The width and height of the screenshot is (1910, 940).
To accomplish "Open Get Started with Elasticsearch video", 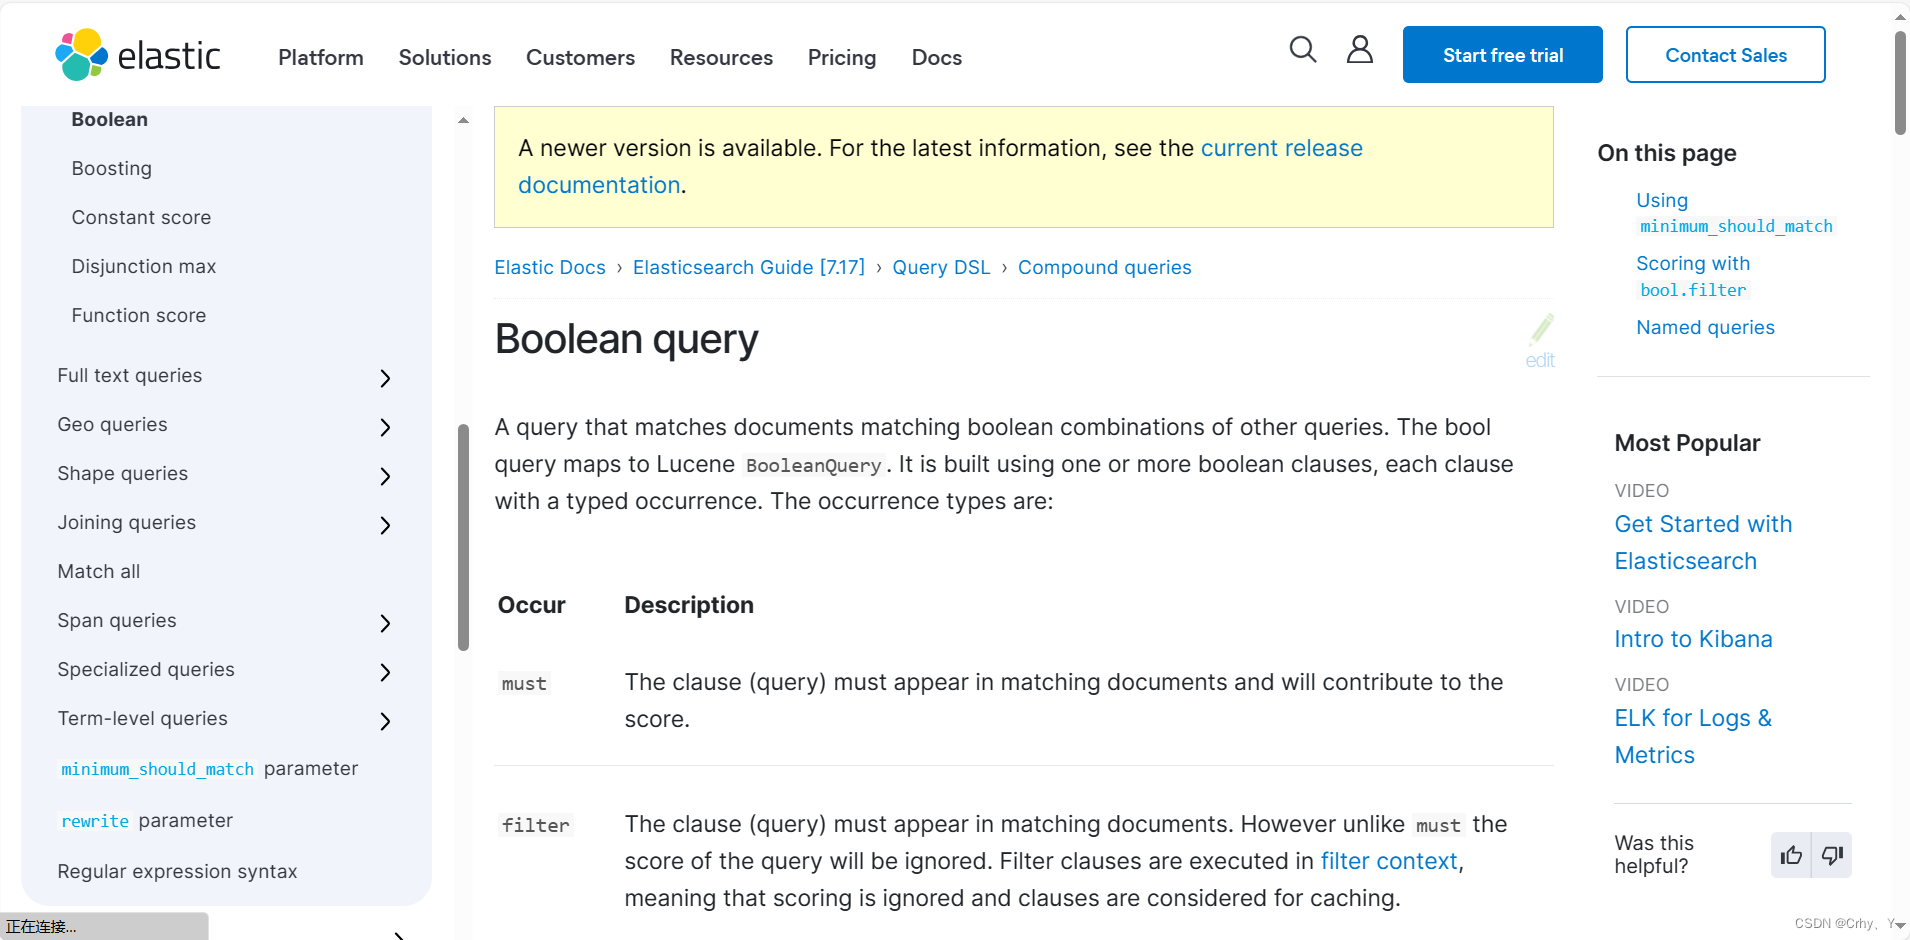I will tap(1703, 542).
